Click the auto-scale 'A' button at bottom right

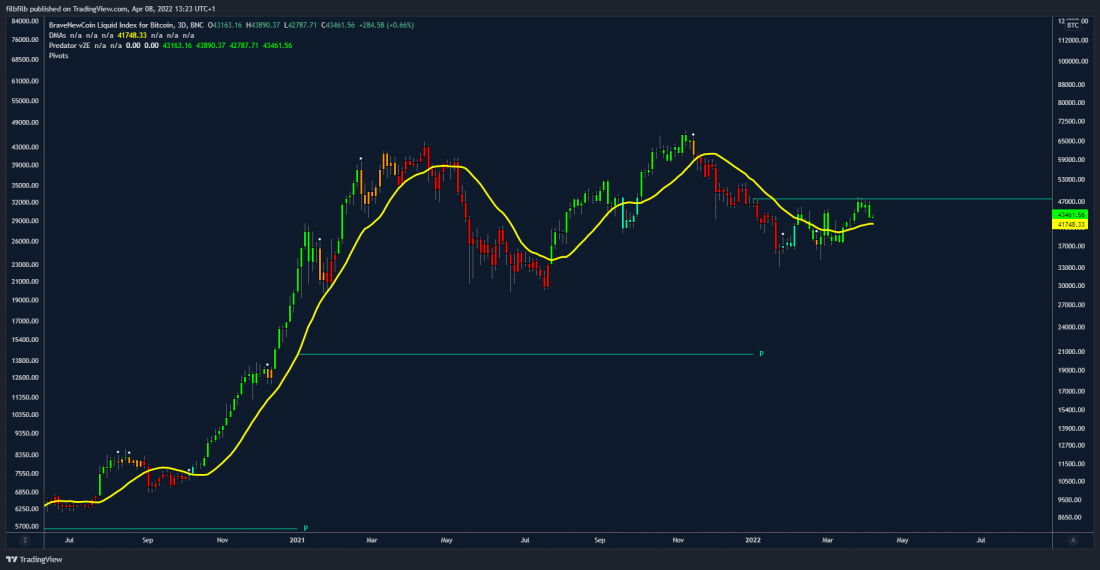1072,540
